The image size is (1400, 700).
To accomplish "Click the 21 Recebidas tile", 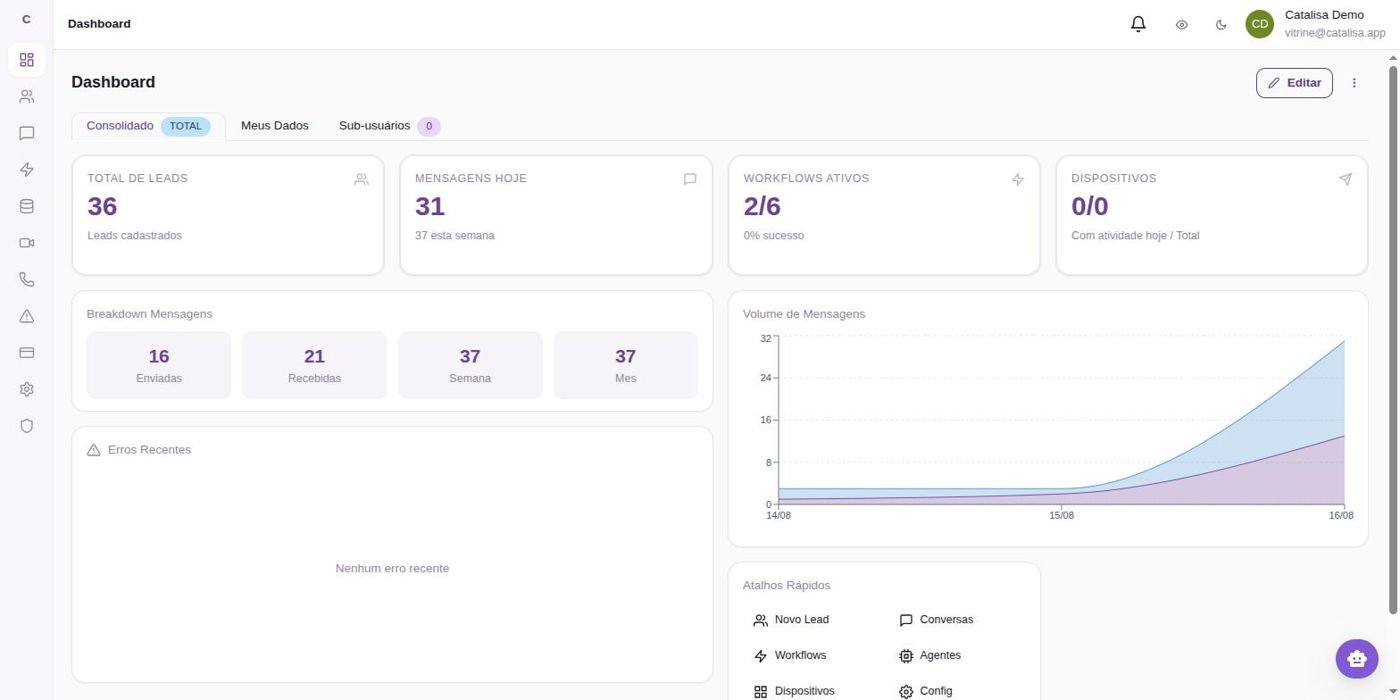I will coord(314,365).
